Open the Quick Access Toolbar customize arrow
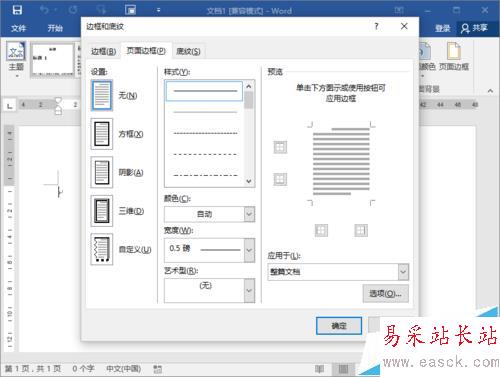500x377 pixels. (158, 10)
